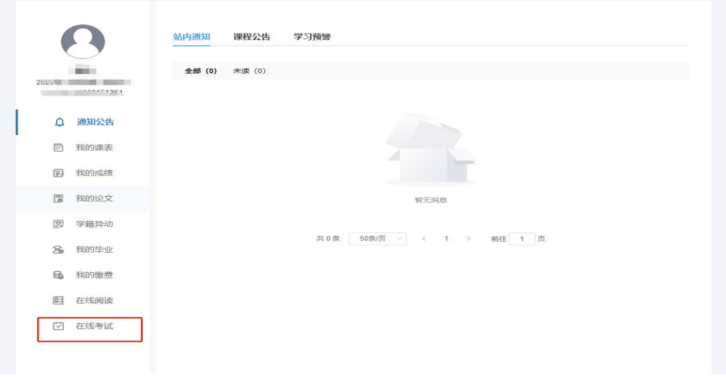
Task: Click the 我的缴费 payment icon
Action: click(x=58, y=275)
